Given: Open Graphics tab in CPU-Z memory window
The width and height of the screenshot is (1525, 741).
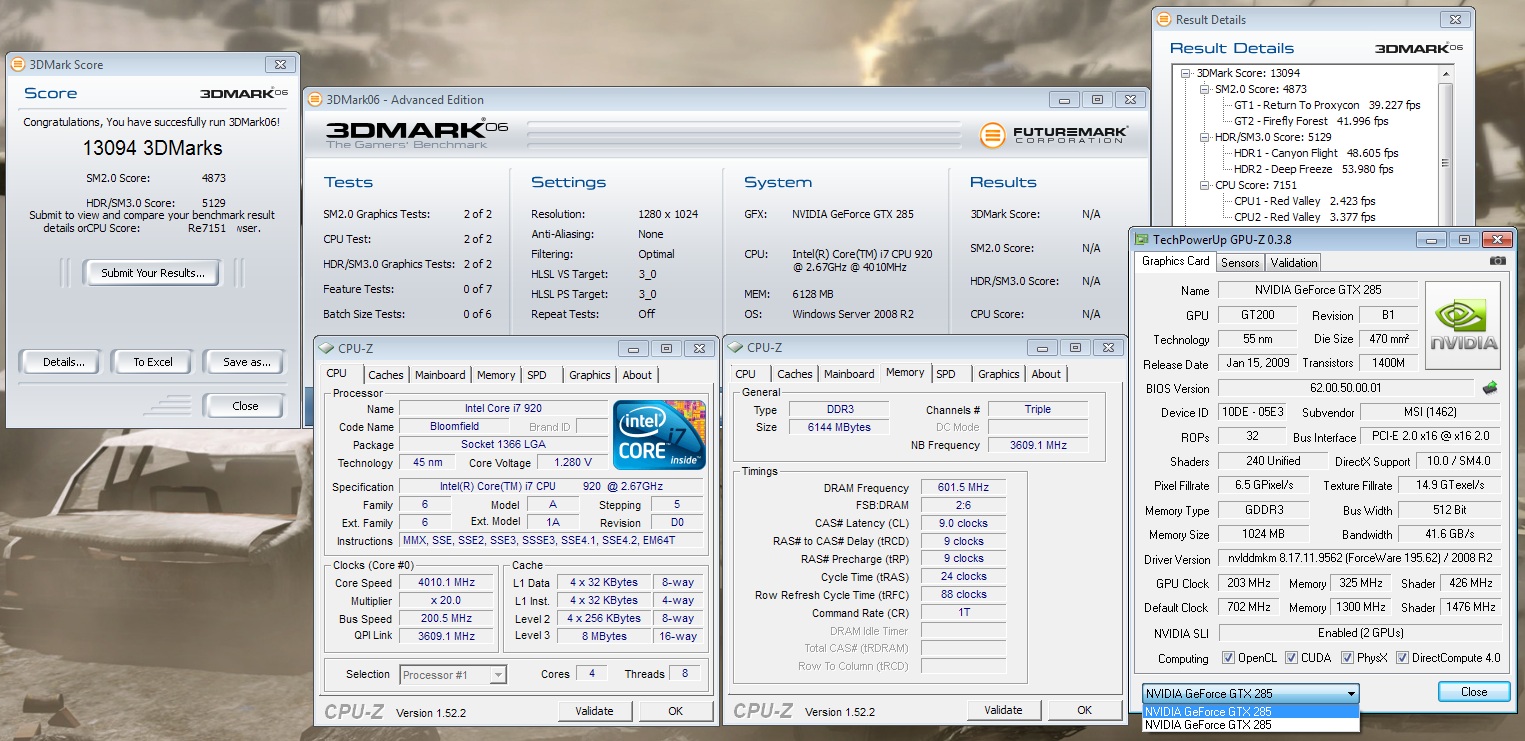Looking at the screenshot, I should click(x=999, y=374).
